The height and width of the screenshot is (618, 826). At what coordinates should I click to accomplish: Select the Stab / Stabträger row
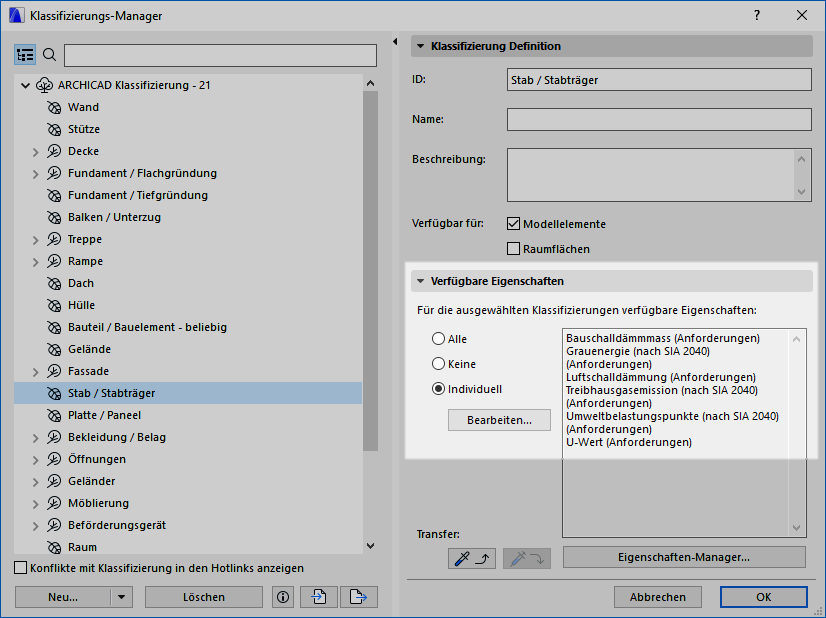pos(188,393)
